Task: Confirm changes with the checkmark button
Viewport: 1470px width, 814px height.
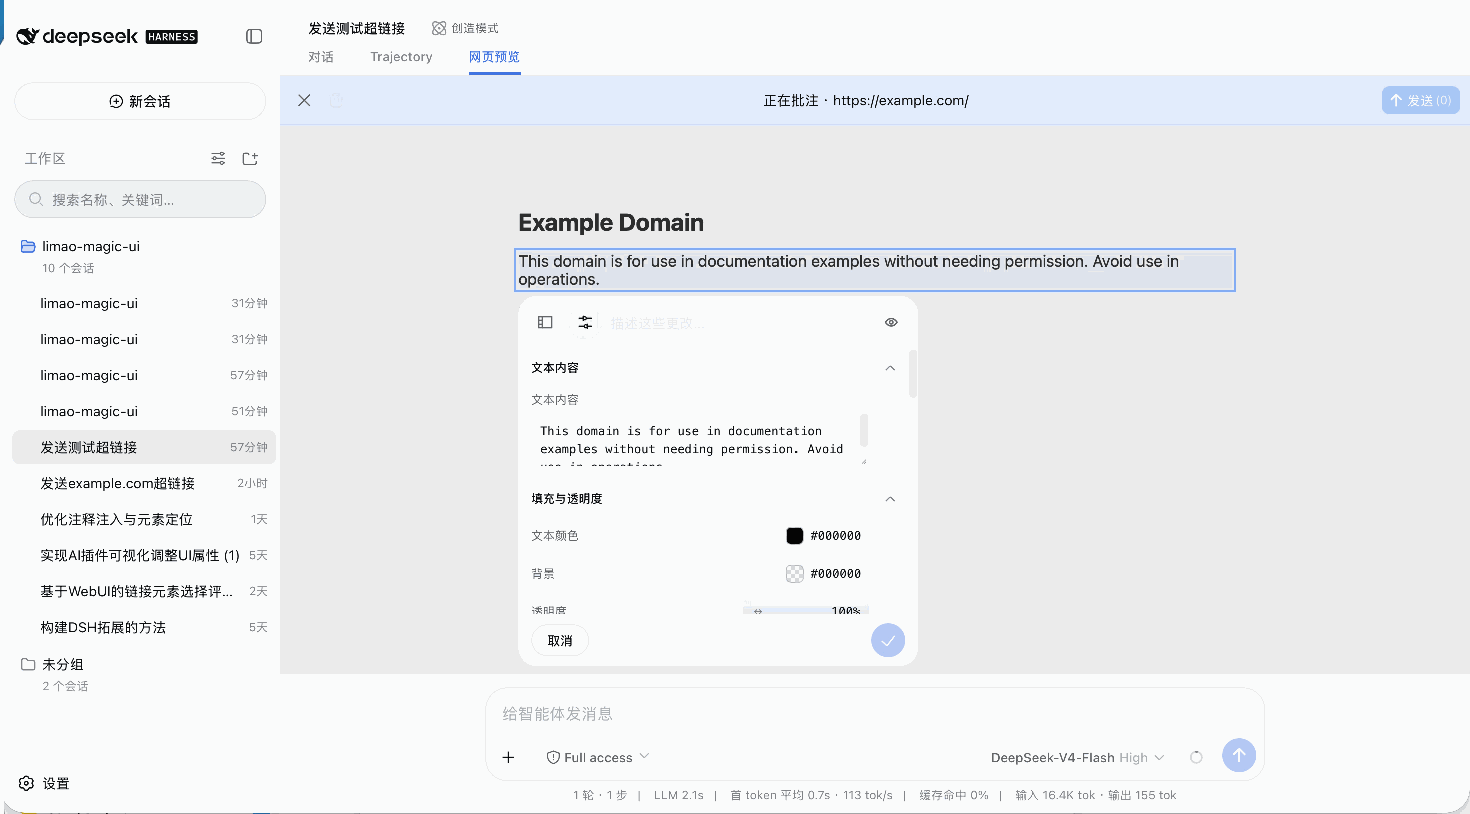Action: click(x=888, y=640)
